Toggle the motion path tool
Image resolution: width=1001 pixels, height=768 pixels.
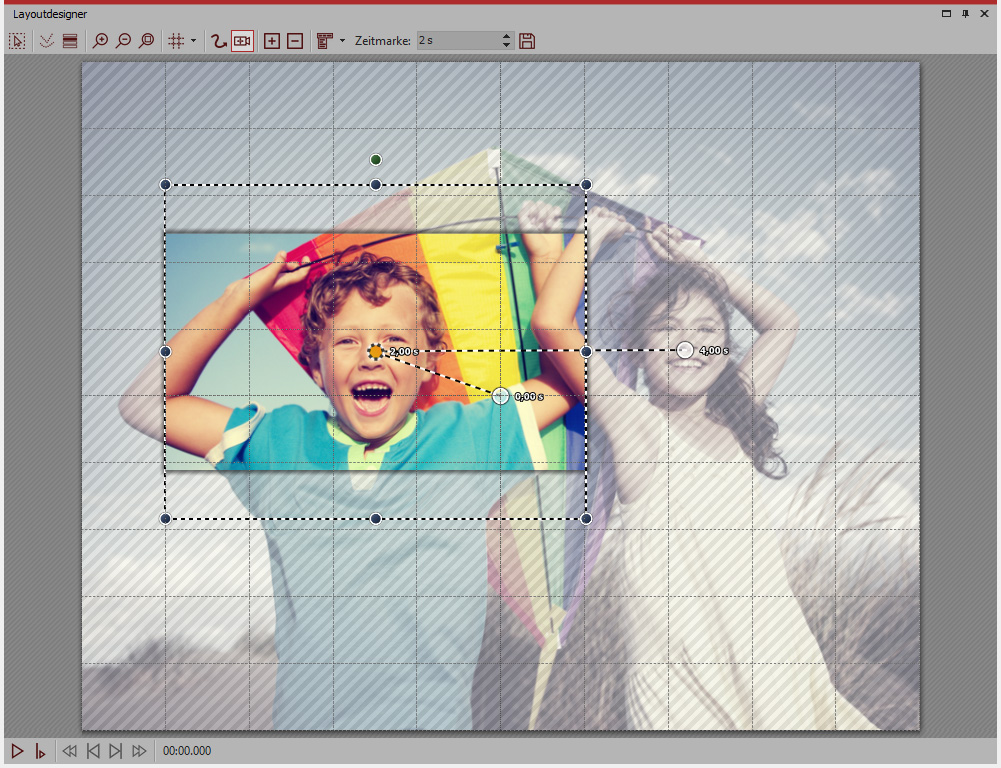click(x=219, y=41)
